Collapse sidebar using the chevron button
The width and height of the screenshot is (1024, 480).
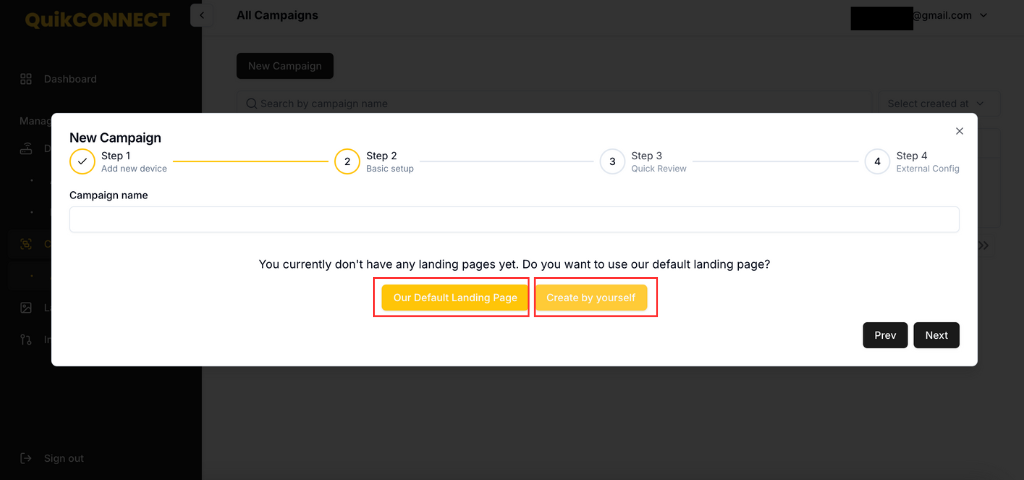pos(201,15)
